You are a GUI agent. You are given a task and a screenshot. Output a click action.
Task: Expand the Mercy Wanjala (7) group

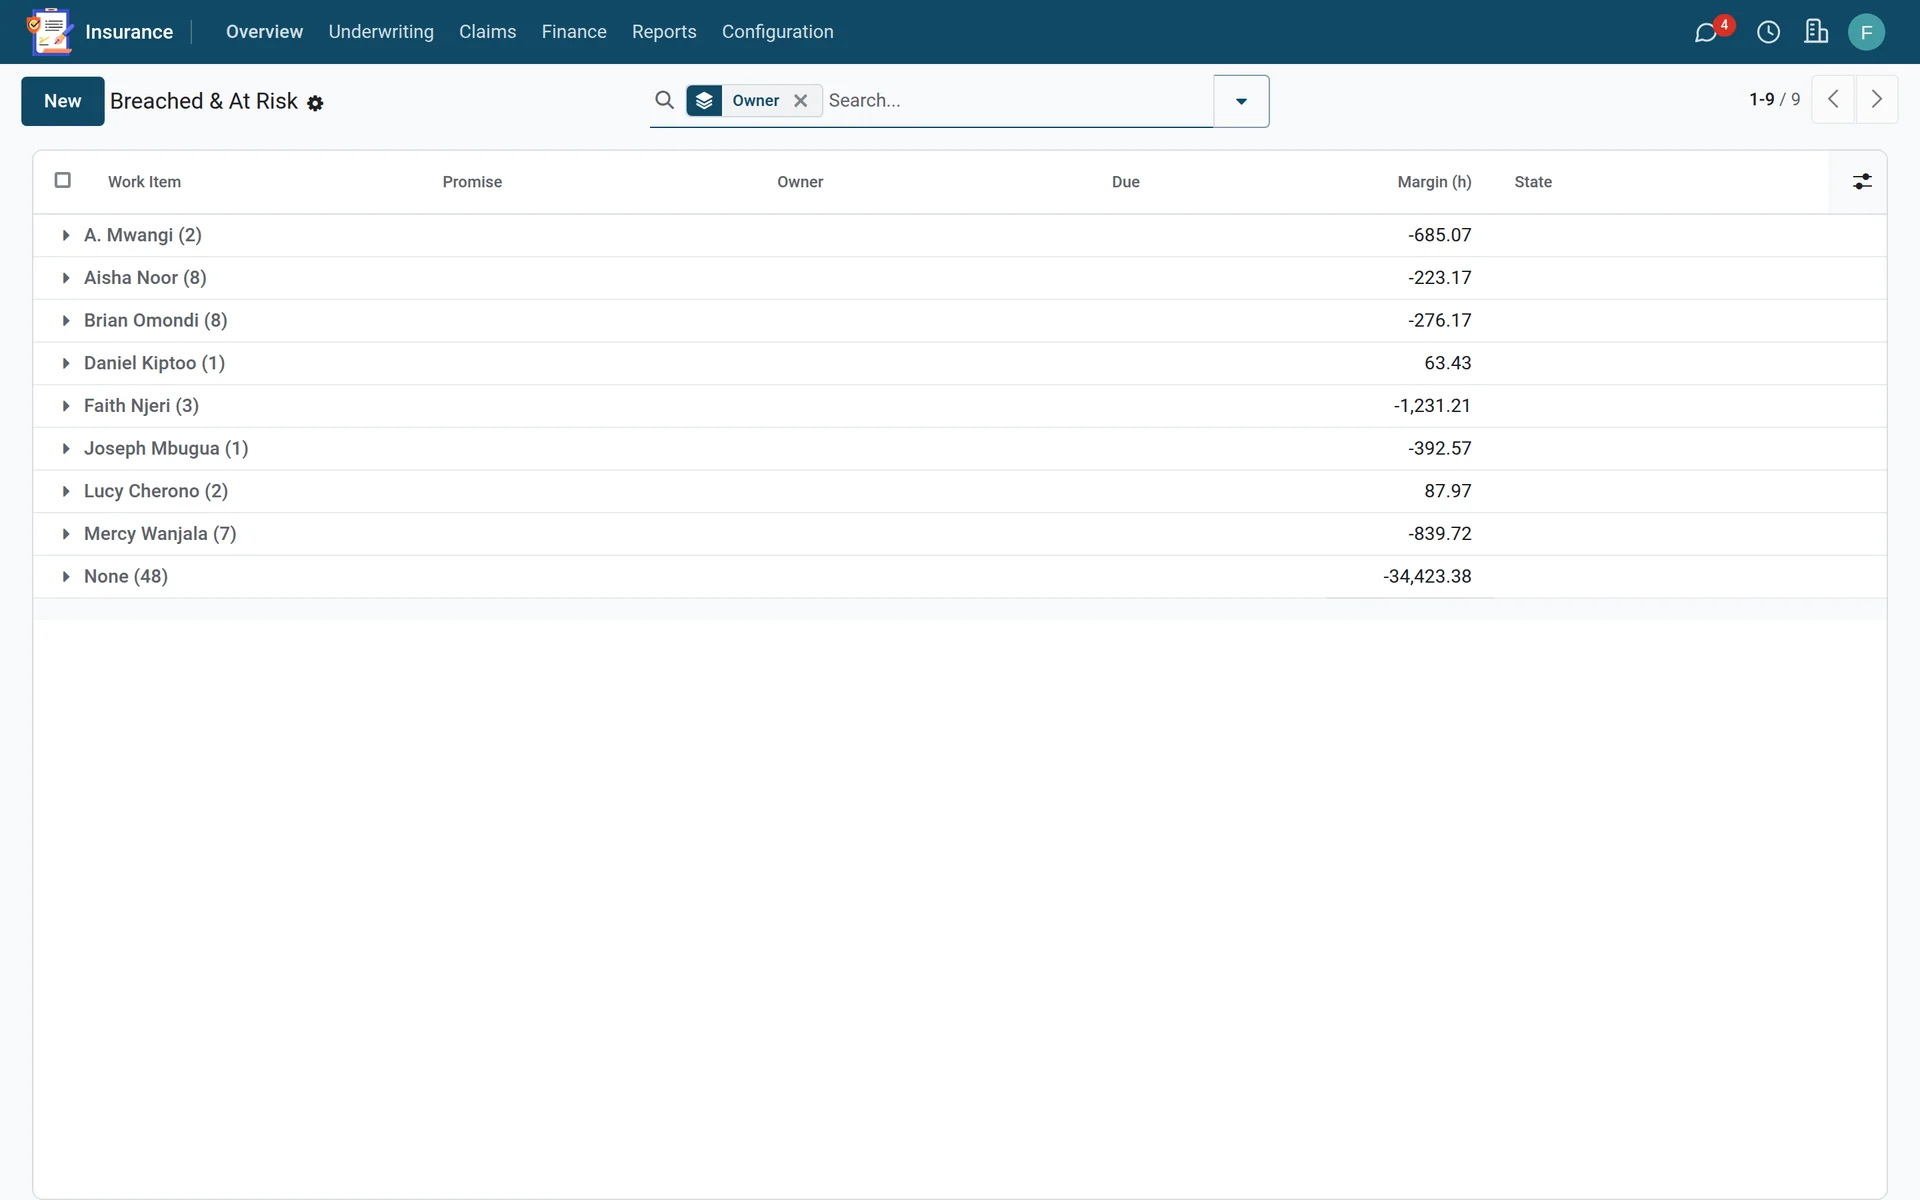coord(959,534)
